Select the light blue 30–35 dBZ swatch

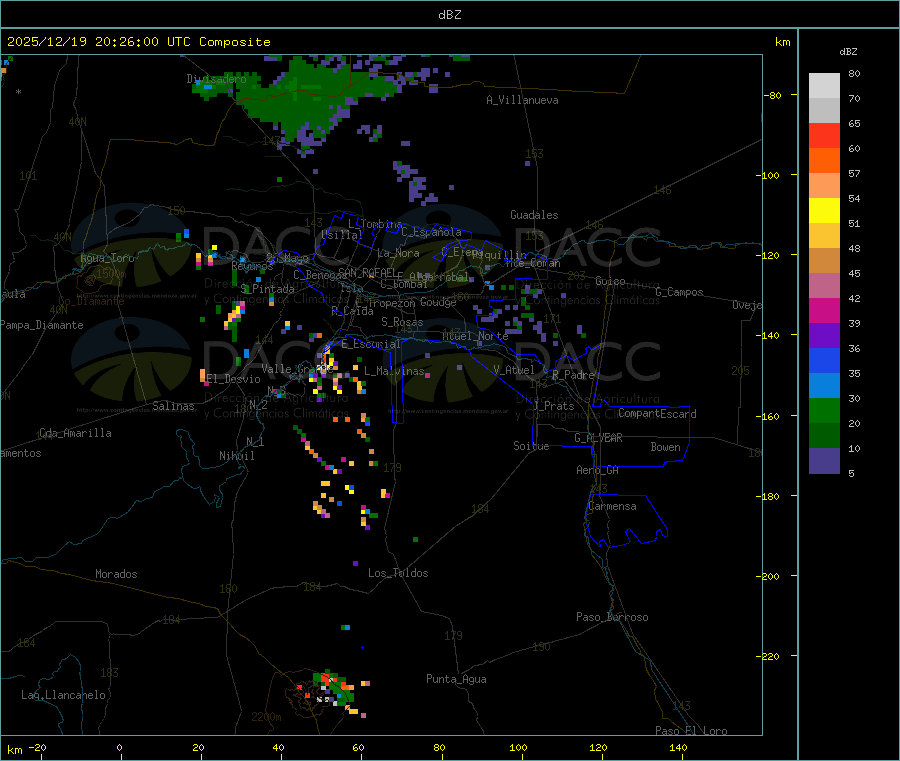[x=824, y=386]
